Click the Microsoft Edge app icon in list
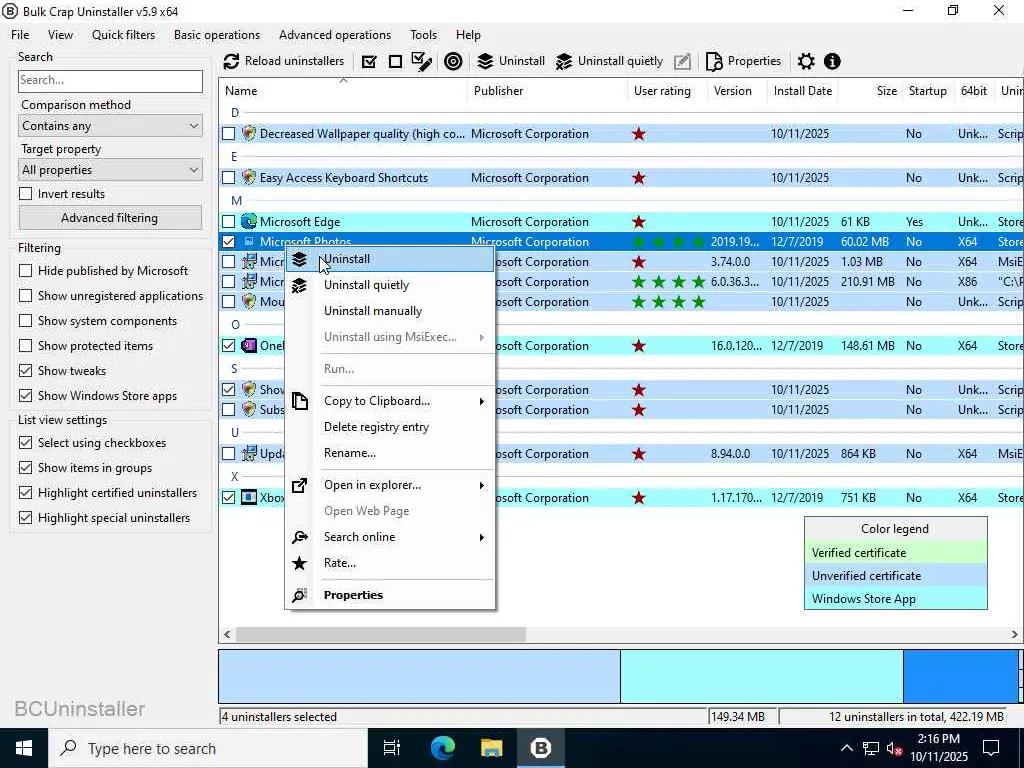This screenshot has width=1024, height=768. (249, 221)
